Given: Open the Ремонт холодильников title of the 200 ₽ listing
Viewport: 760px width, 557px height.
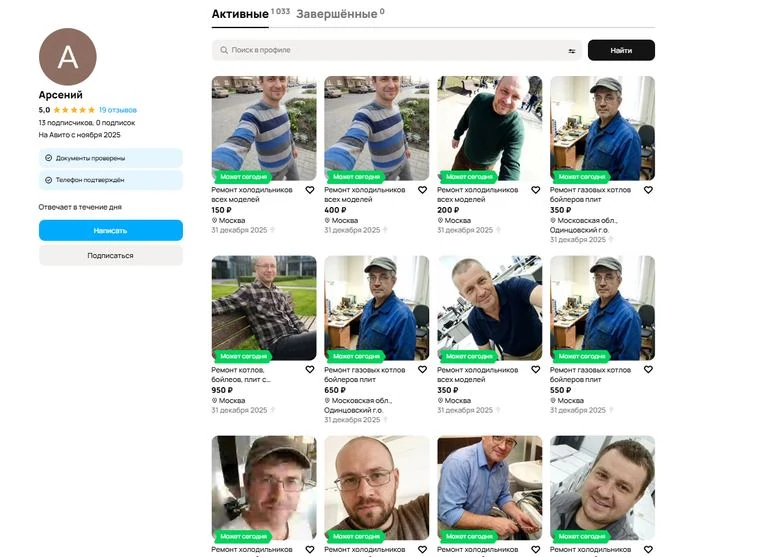Looking at the screenshot, I should pyautogui.click(x=478, y=194).
